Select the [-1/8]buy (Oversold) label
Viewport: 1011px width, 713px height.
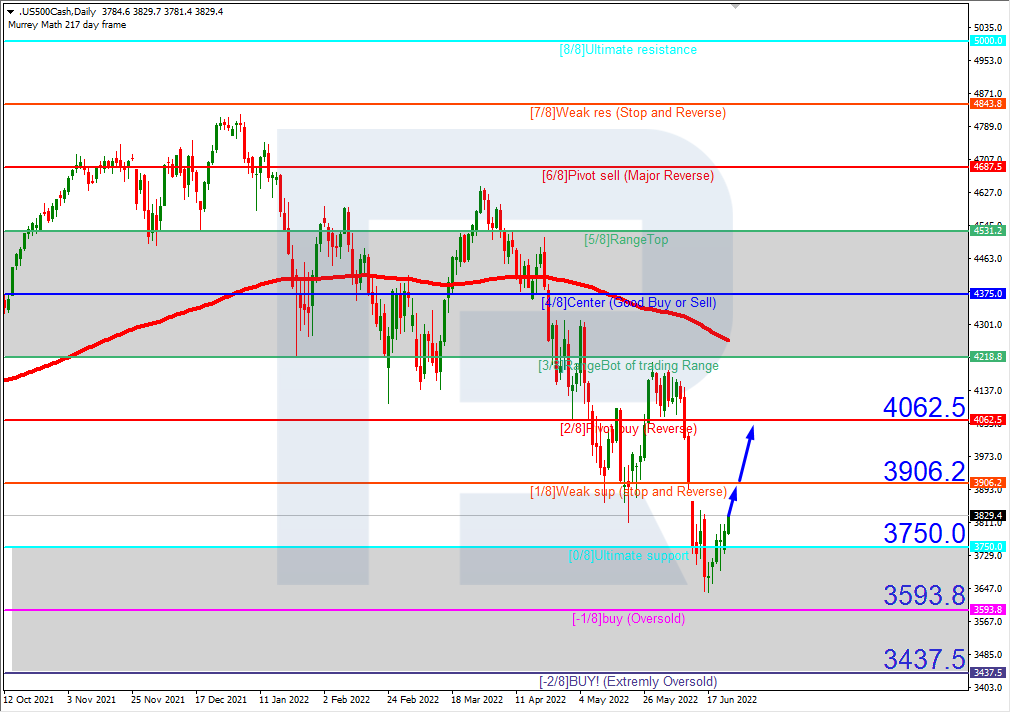click(628, 619)
